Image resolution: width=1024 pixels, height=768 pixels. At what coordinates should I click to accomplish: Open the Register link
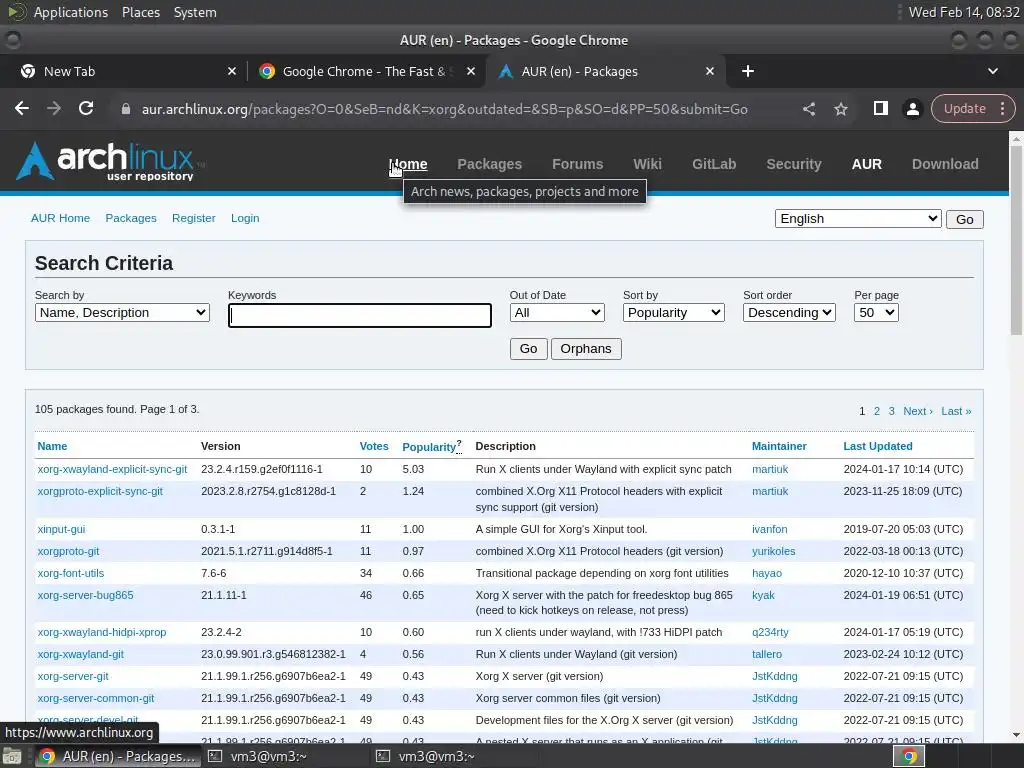pyautogui.click(x=193, y=218)
